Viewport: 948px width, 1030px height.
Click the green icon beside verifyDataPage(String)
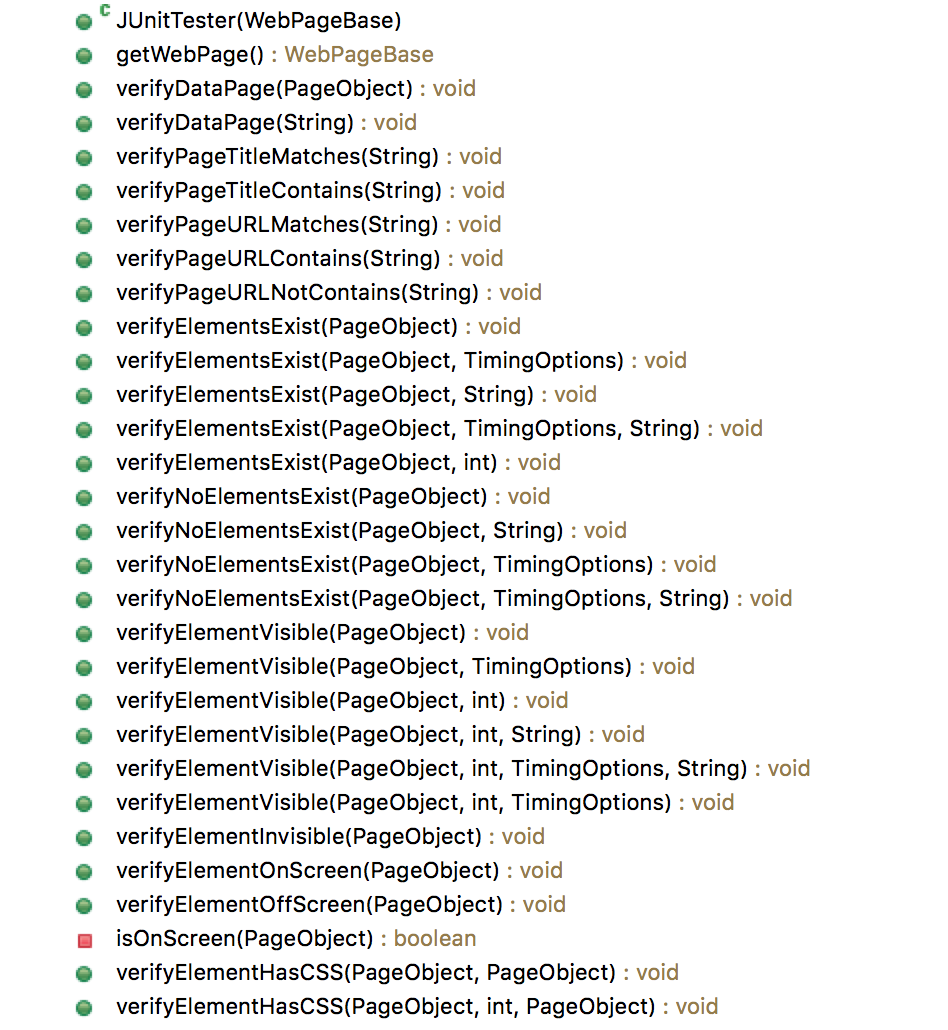84,124
